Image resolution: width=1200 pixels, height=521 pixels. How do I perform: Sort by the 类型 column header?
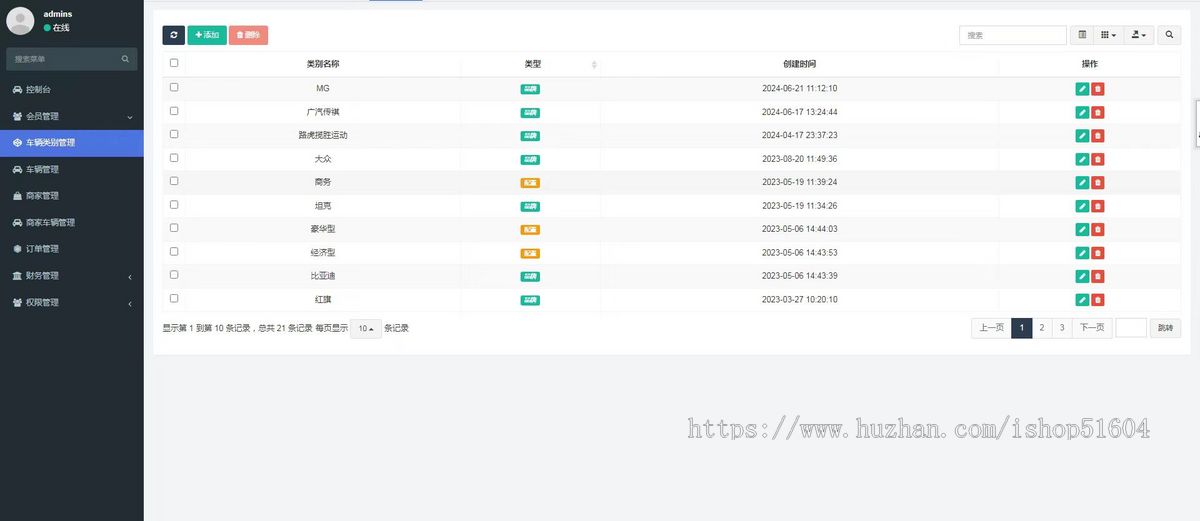click(x=532, y=64)
